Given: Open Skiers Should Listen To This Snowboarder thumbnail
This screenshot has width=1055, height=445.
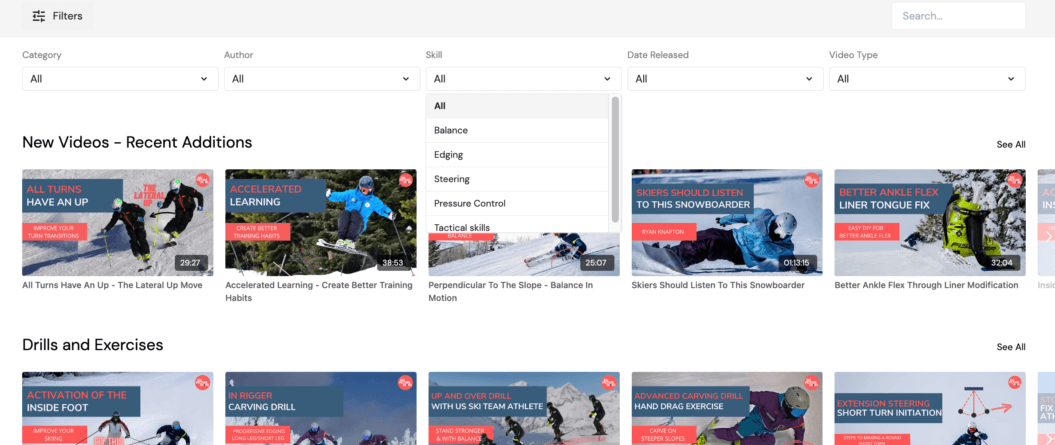Looking at the screenshot, I should (x=727, y=222).
